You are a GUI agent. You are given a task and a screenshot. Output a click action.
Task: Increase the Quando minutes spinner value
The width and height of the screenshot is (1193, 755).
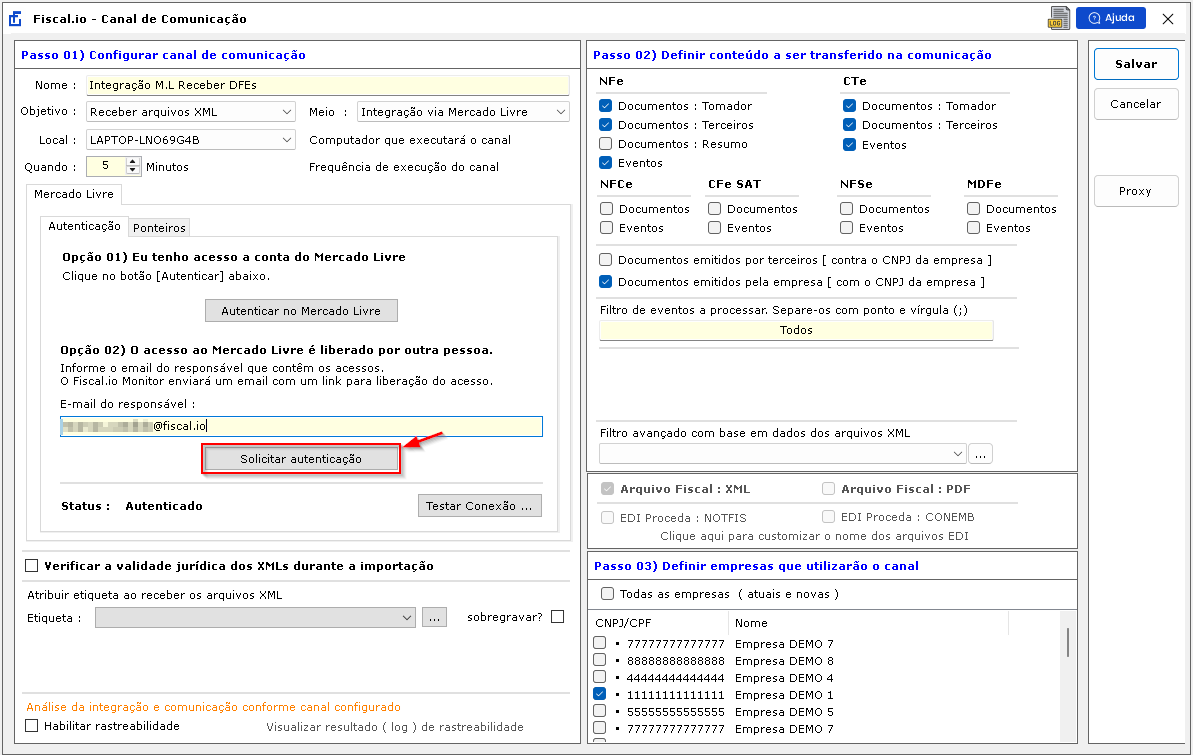click(x=133, y=163)
